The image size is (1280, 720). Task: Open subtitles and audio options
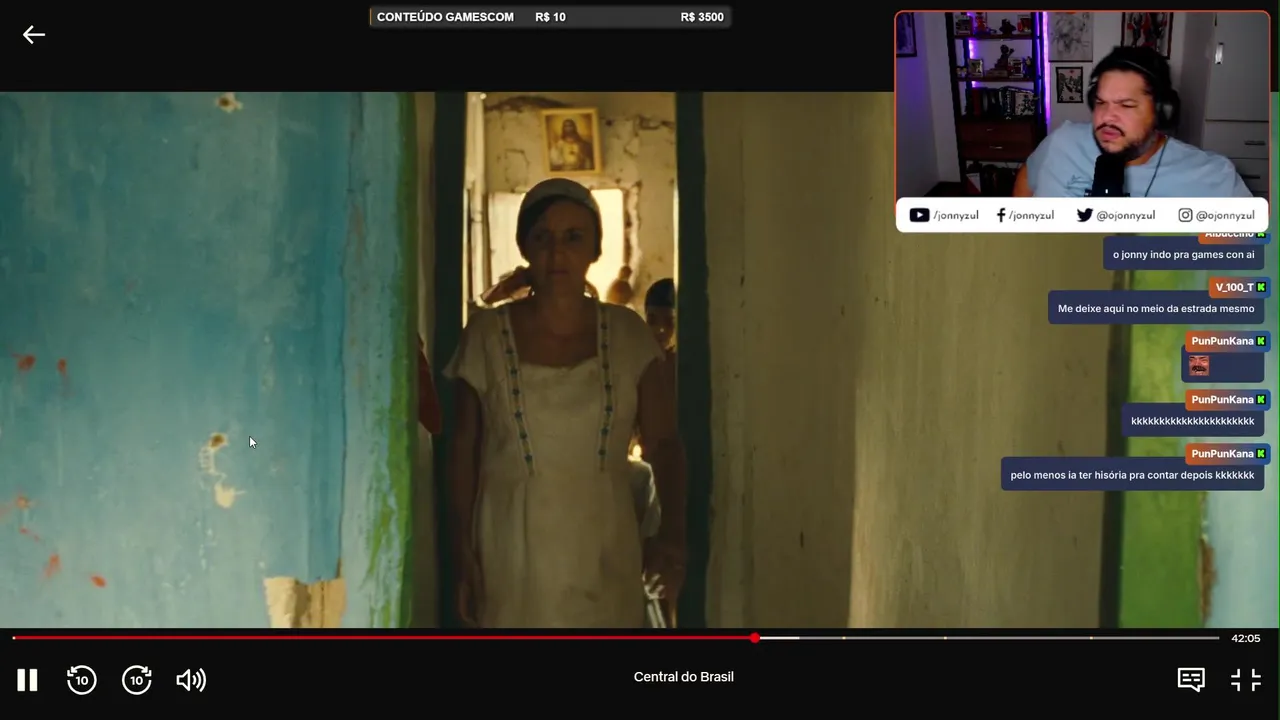pos(1191,680)
